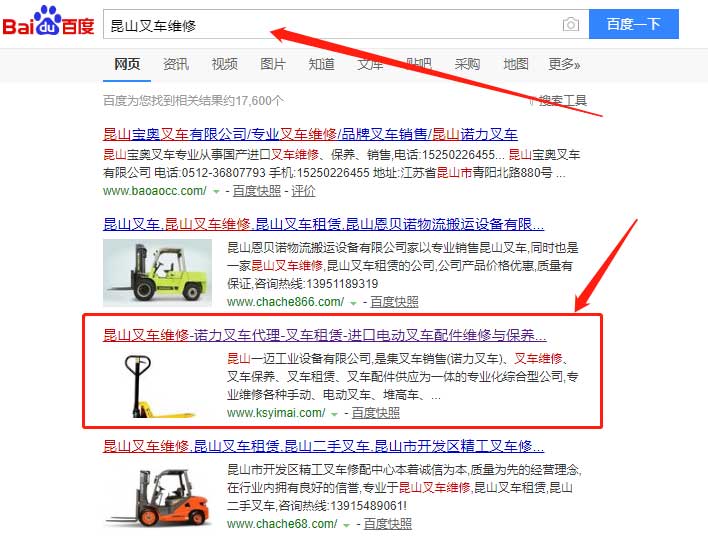Select the 地图 tab

tap(516, 64)
